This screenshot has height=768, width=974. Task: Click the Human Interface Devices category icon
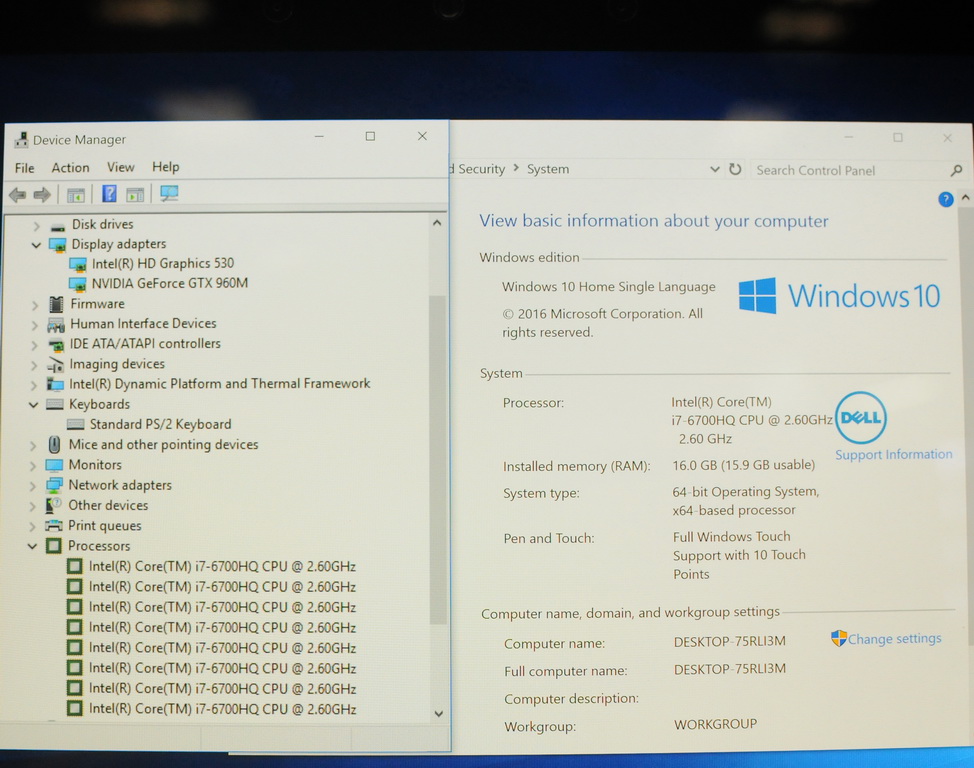[x=56, y=324]
